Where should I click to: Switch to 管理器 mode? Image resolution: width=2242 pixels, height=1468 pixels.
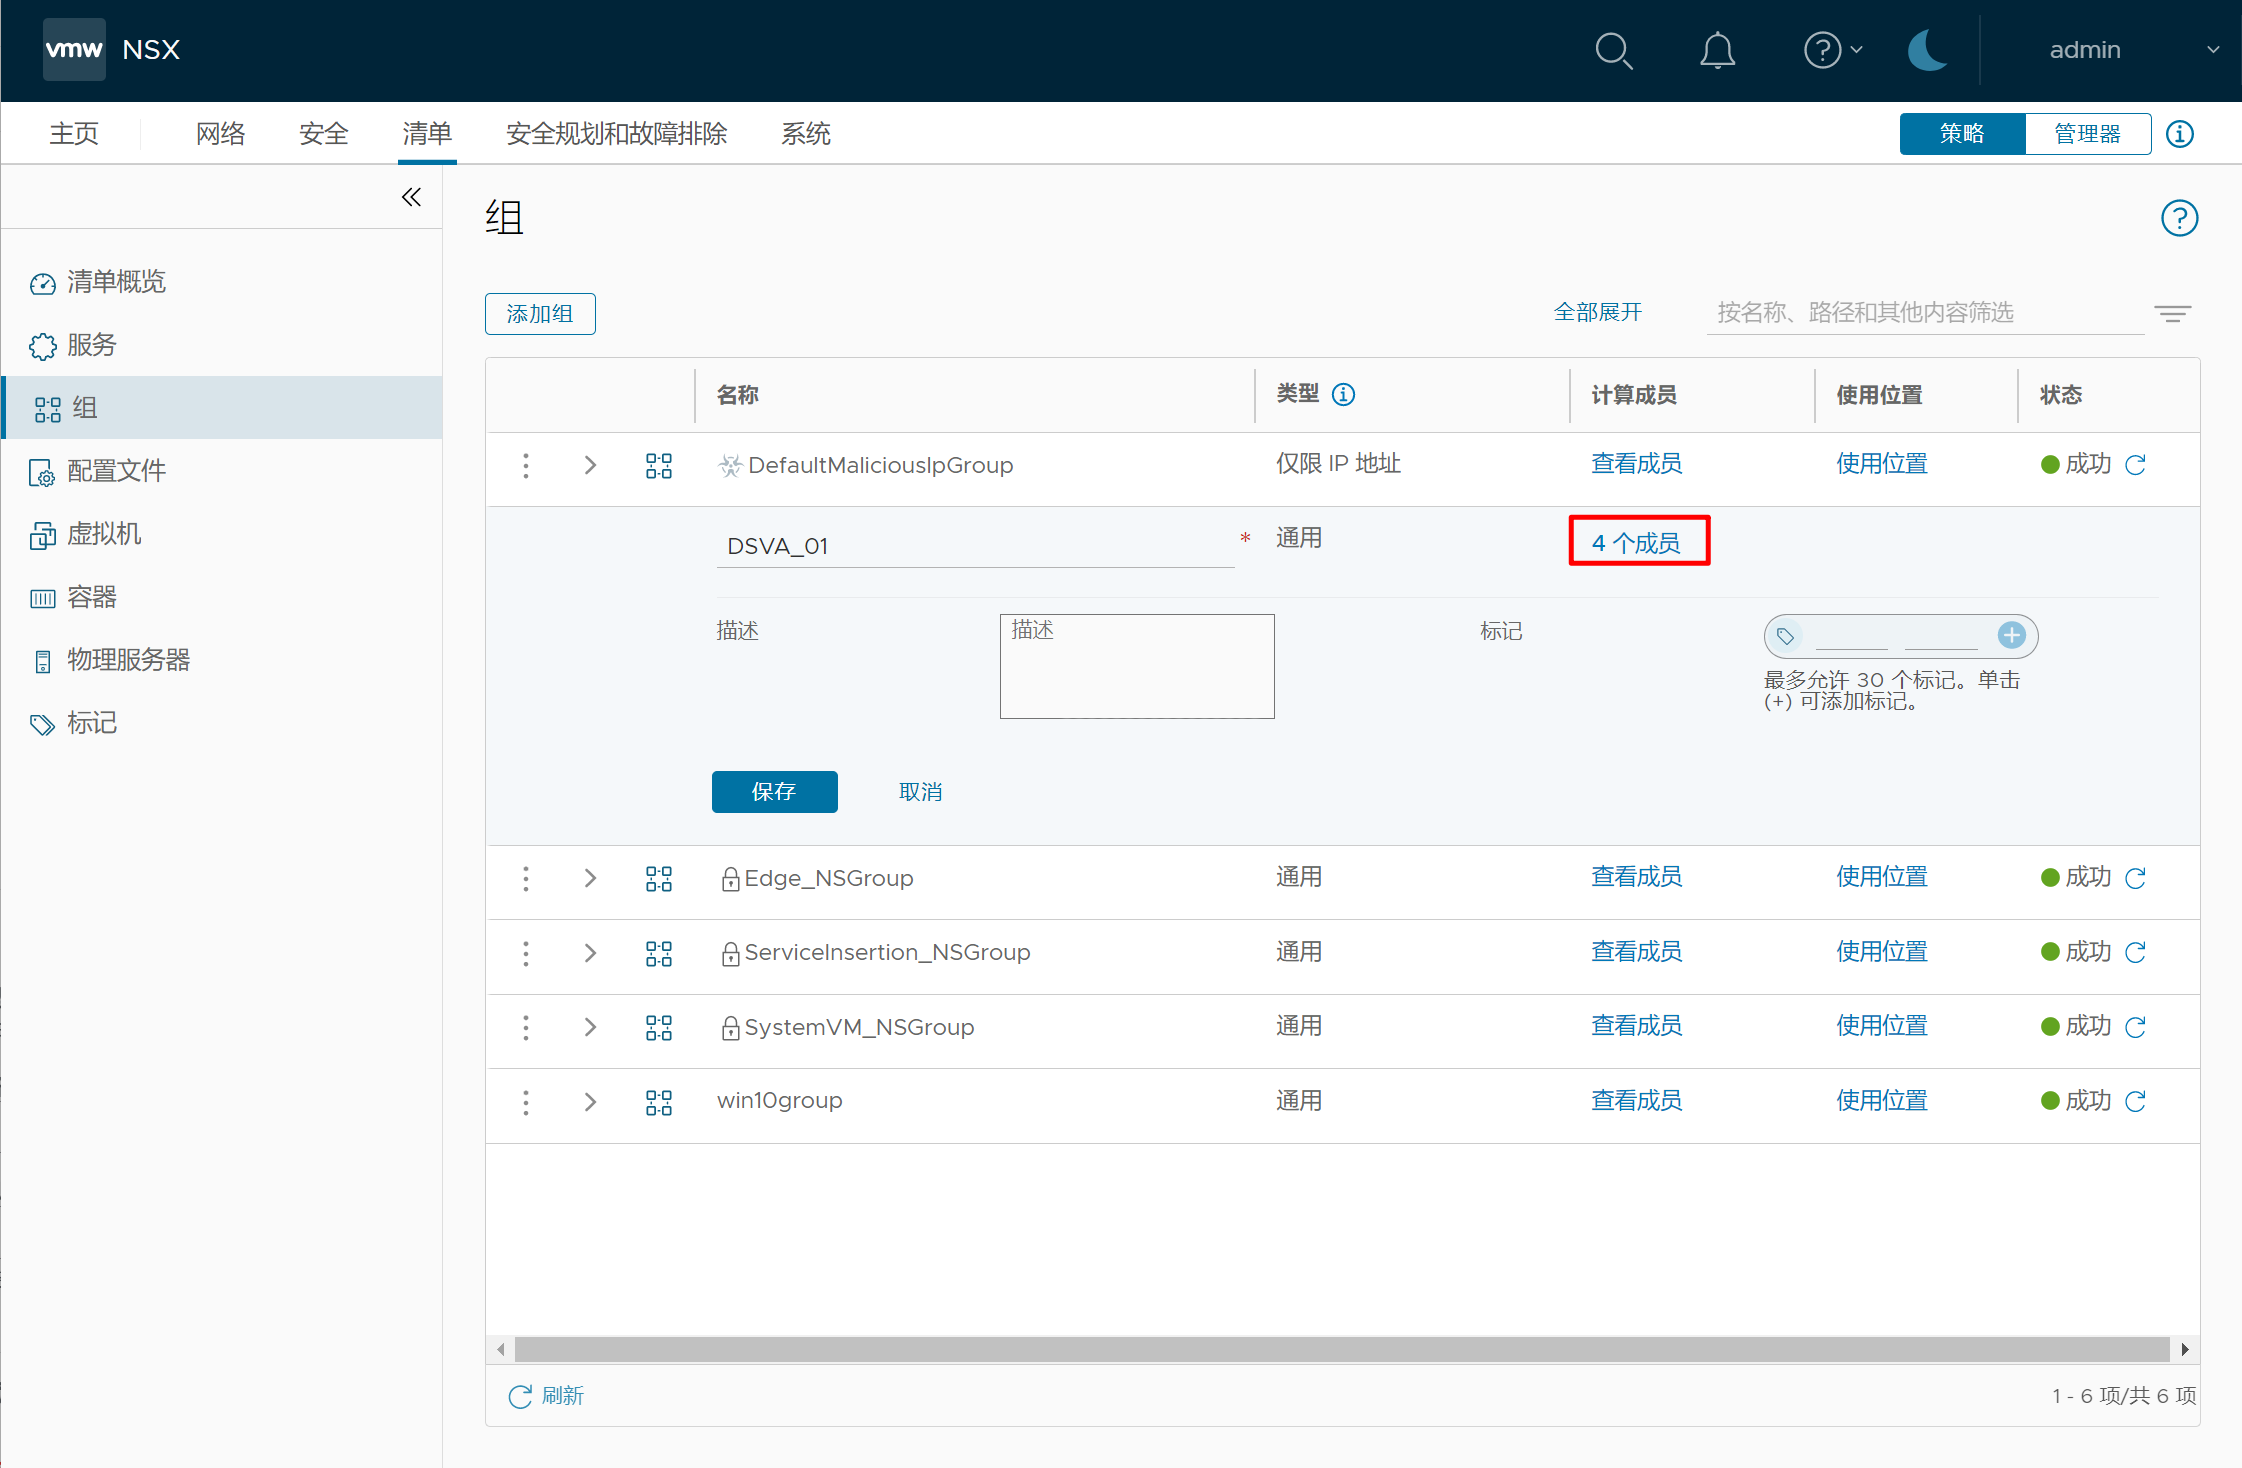click(2087, 134)
